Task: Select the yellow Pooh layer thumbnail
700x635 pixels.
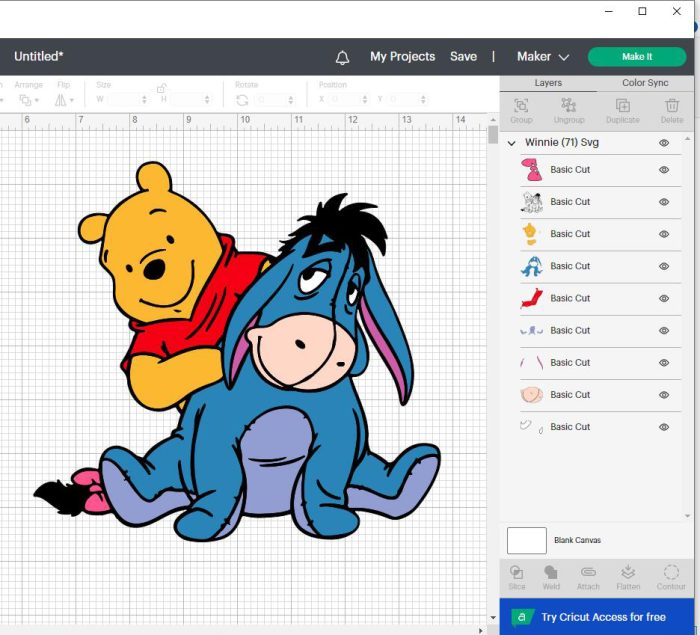Action: [530, 234]
